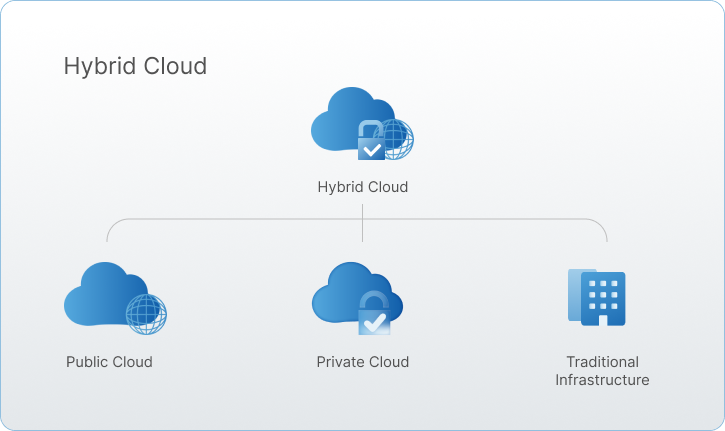Click the 'Public Cloud' label
This screenshot has height=431, width=725.
coord(109,362)
